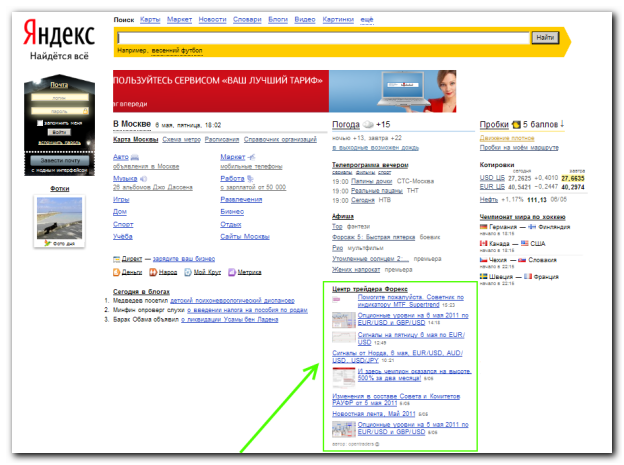Click the icon beside the Маркет link
This screenshot has height=465, width=624.
tap(251, 157)
